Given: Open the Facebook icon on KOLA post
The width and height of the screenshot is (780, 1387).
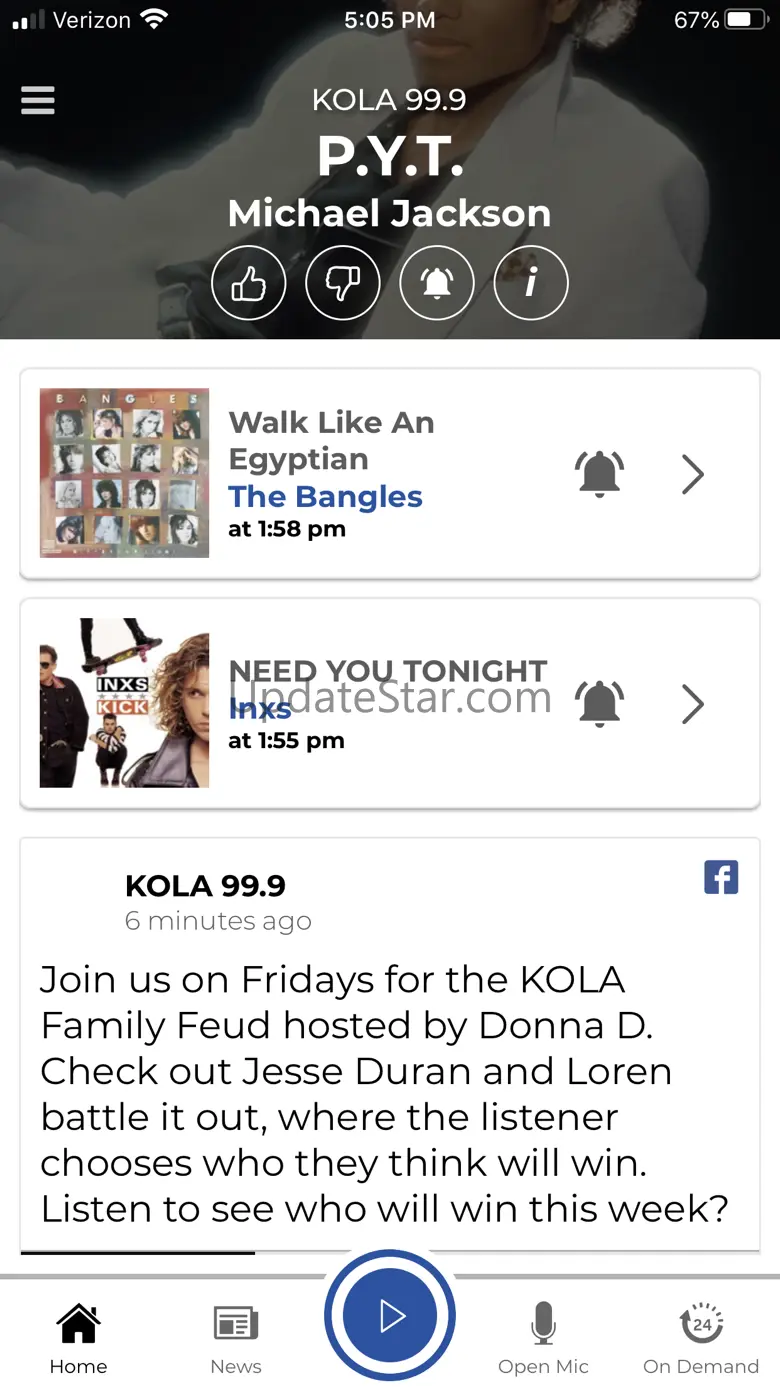Looking at the screenshot, I should pyautogui.click(x=721, y=877).
